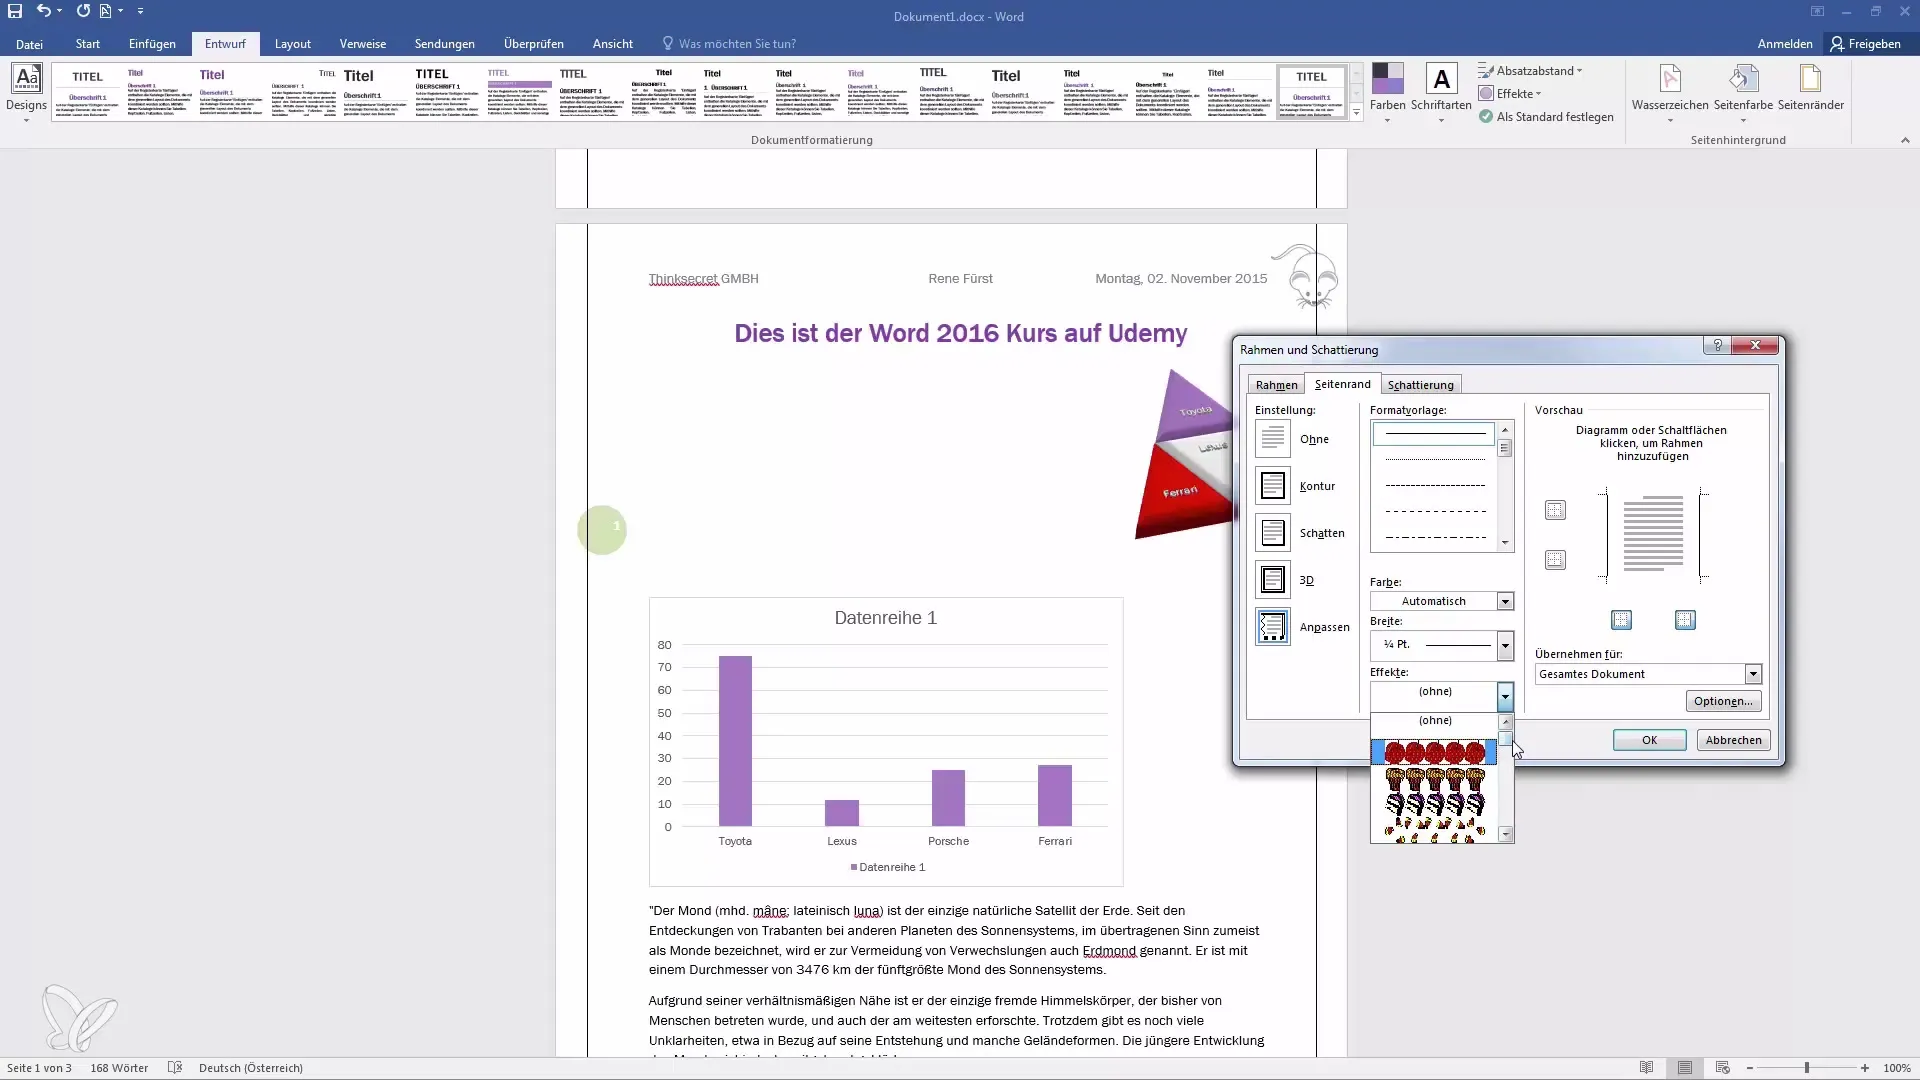Toggle the left border button in preview

(x=1621, y=620)
